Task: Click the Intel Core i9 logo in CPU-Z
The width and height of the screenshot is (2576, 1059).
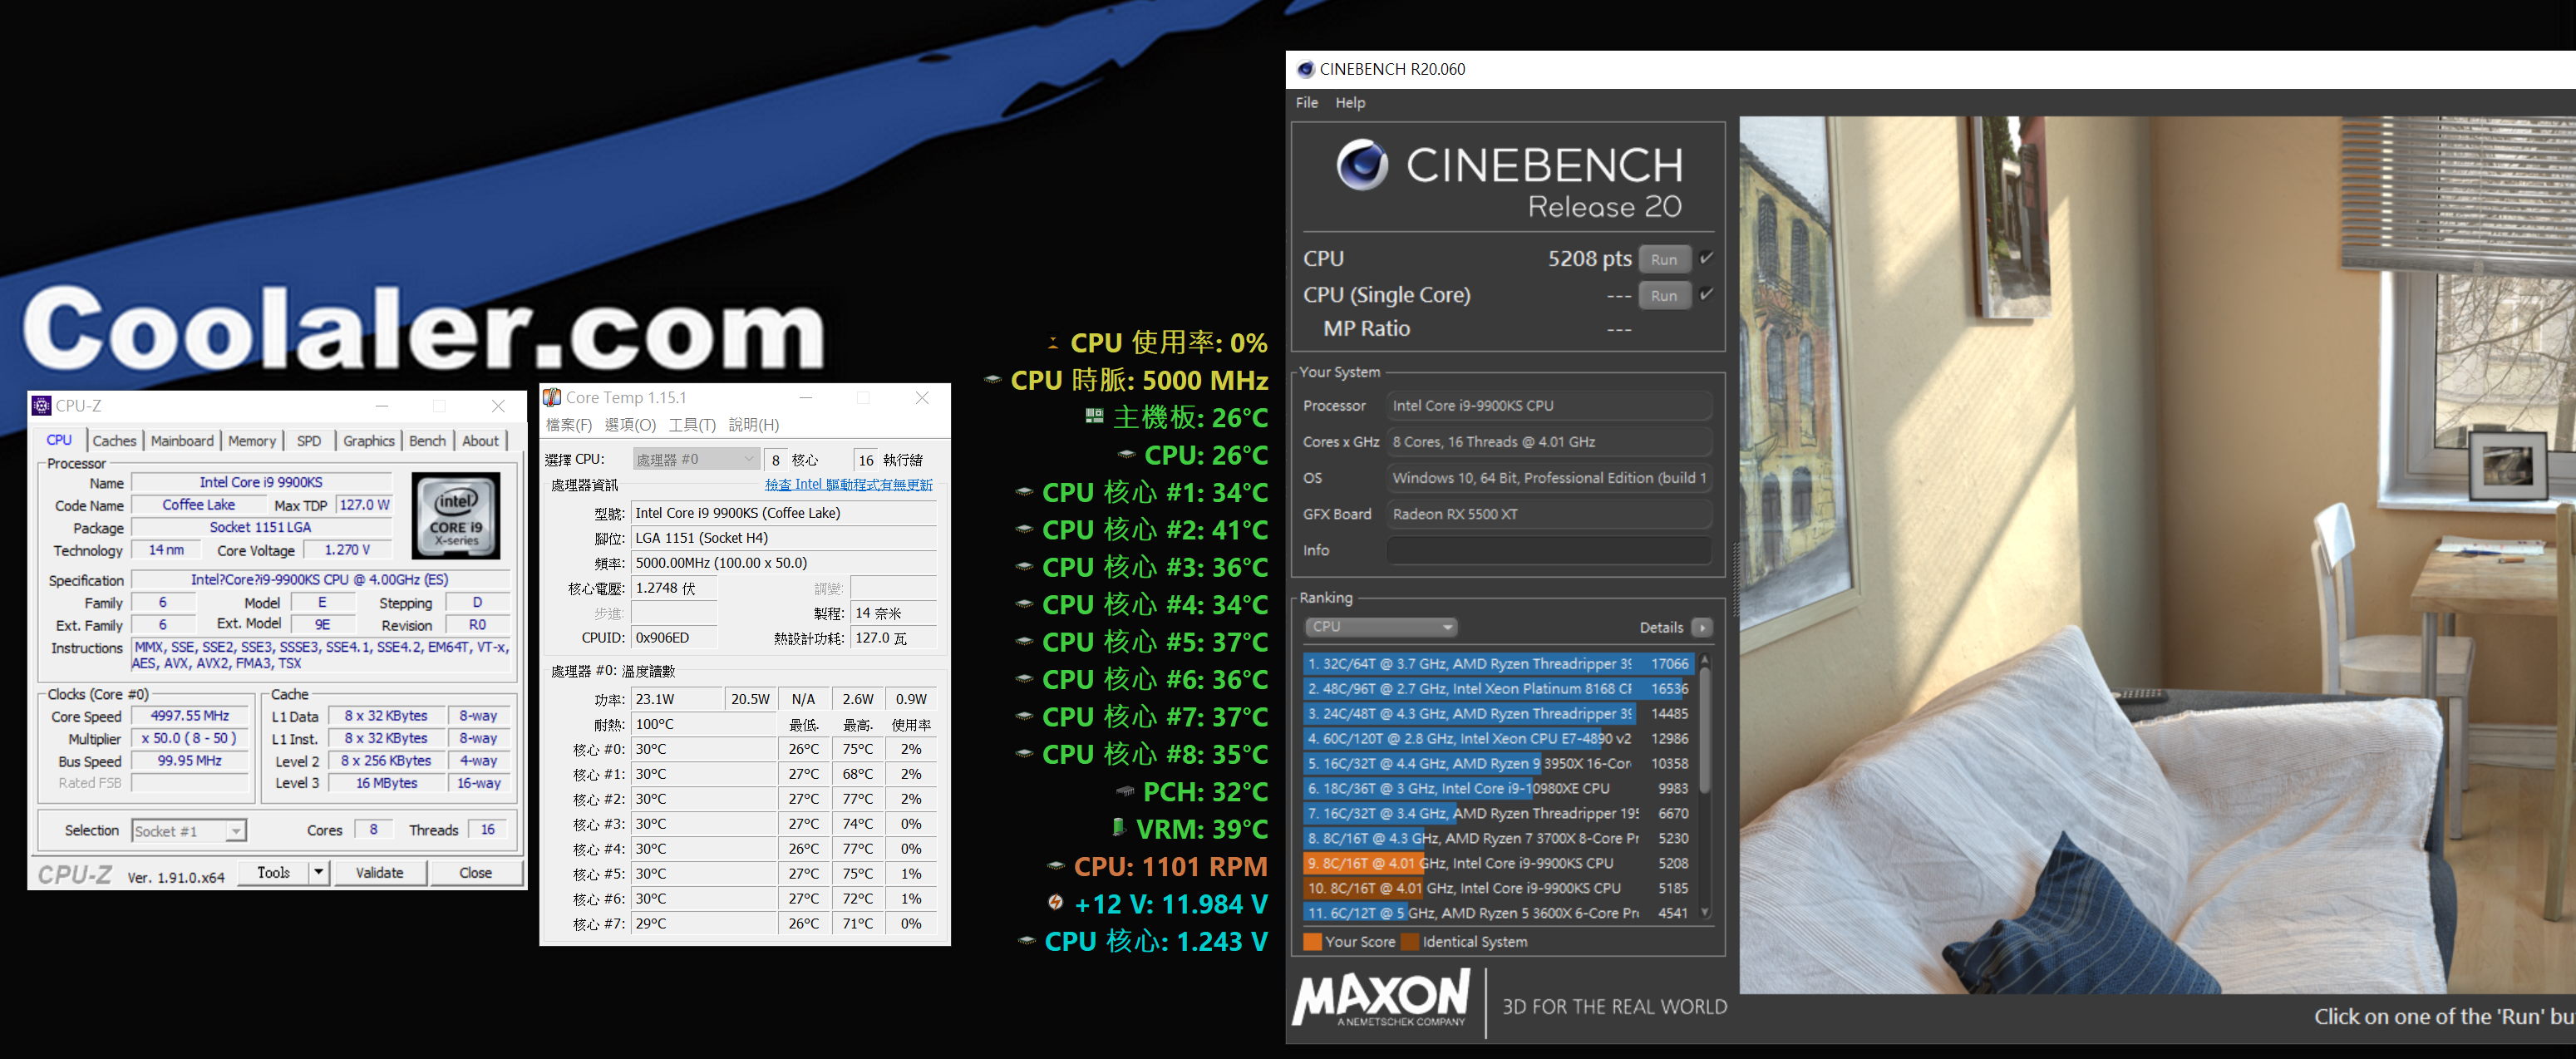Action: 456,516
